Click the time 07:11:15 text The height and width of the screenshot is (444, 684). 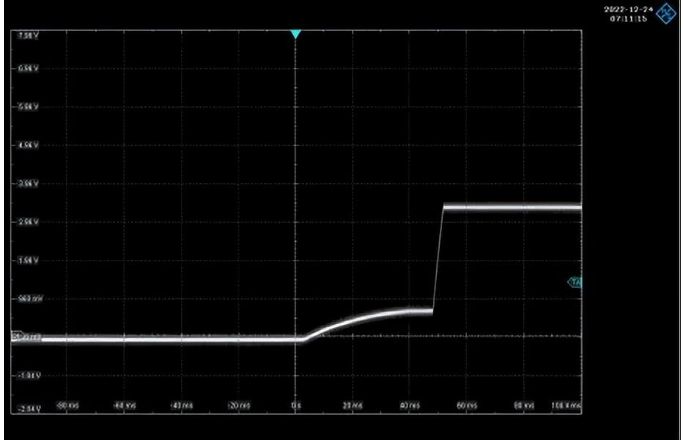(x=629, y=18)
